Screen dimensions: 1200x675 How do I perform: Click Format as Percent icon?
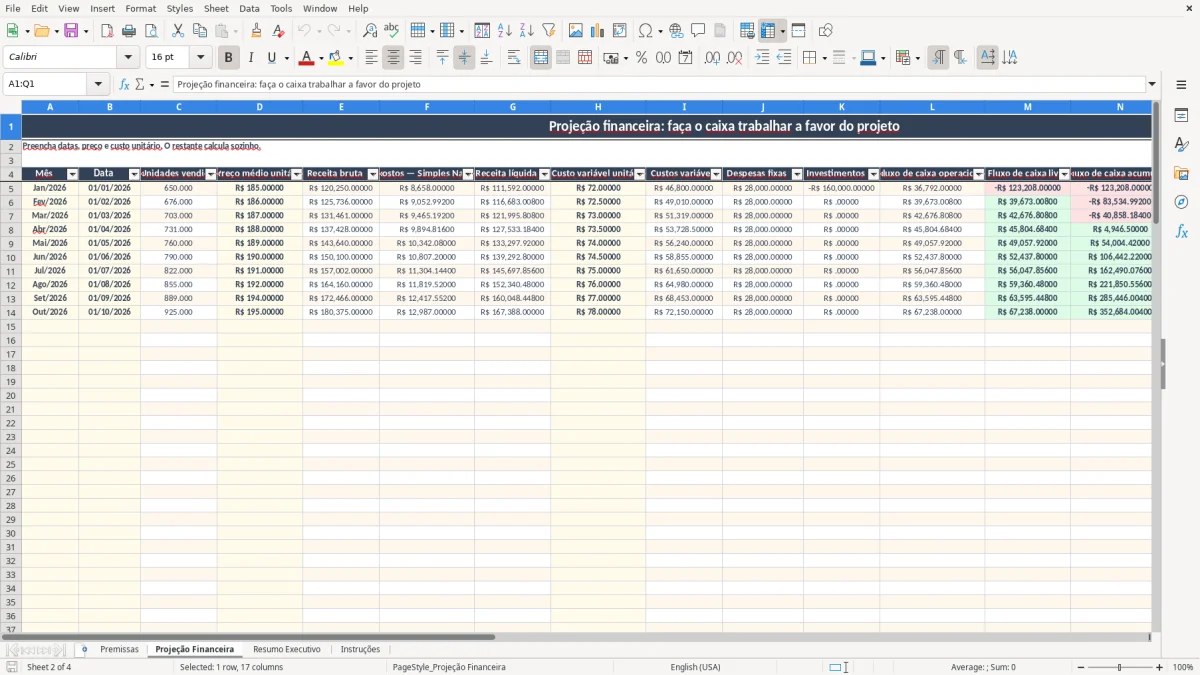641,58
